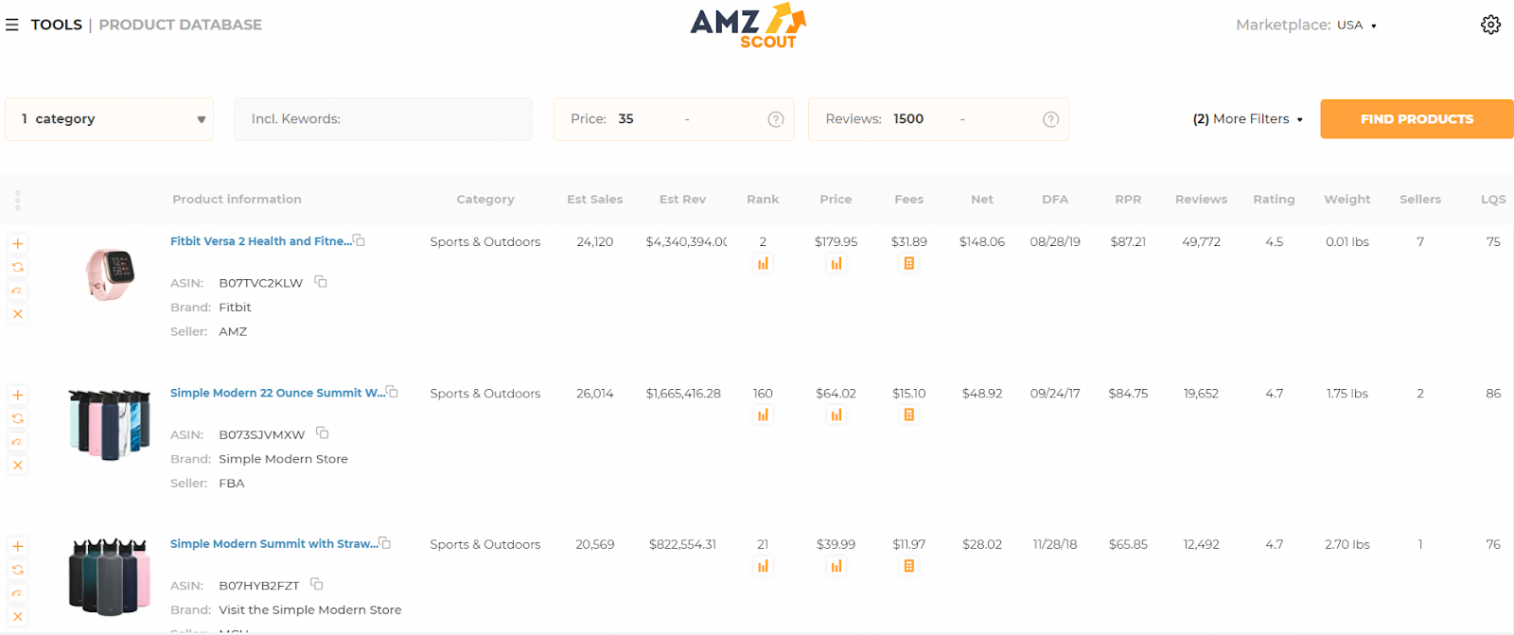The width and height of the screenshot is (1514, 635).
Task: Copy the Fitbit Versa 2 product title
Action: pos(360,241)
